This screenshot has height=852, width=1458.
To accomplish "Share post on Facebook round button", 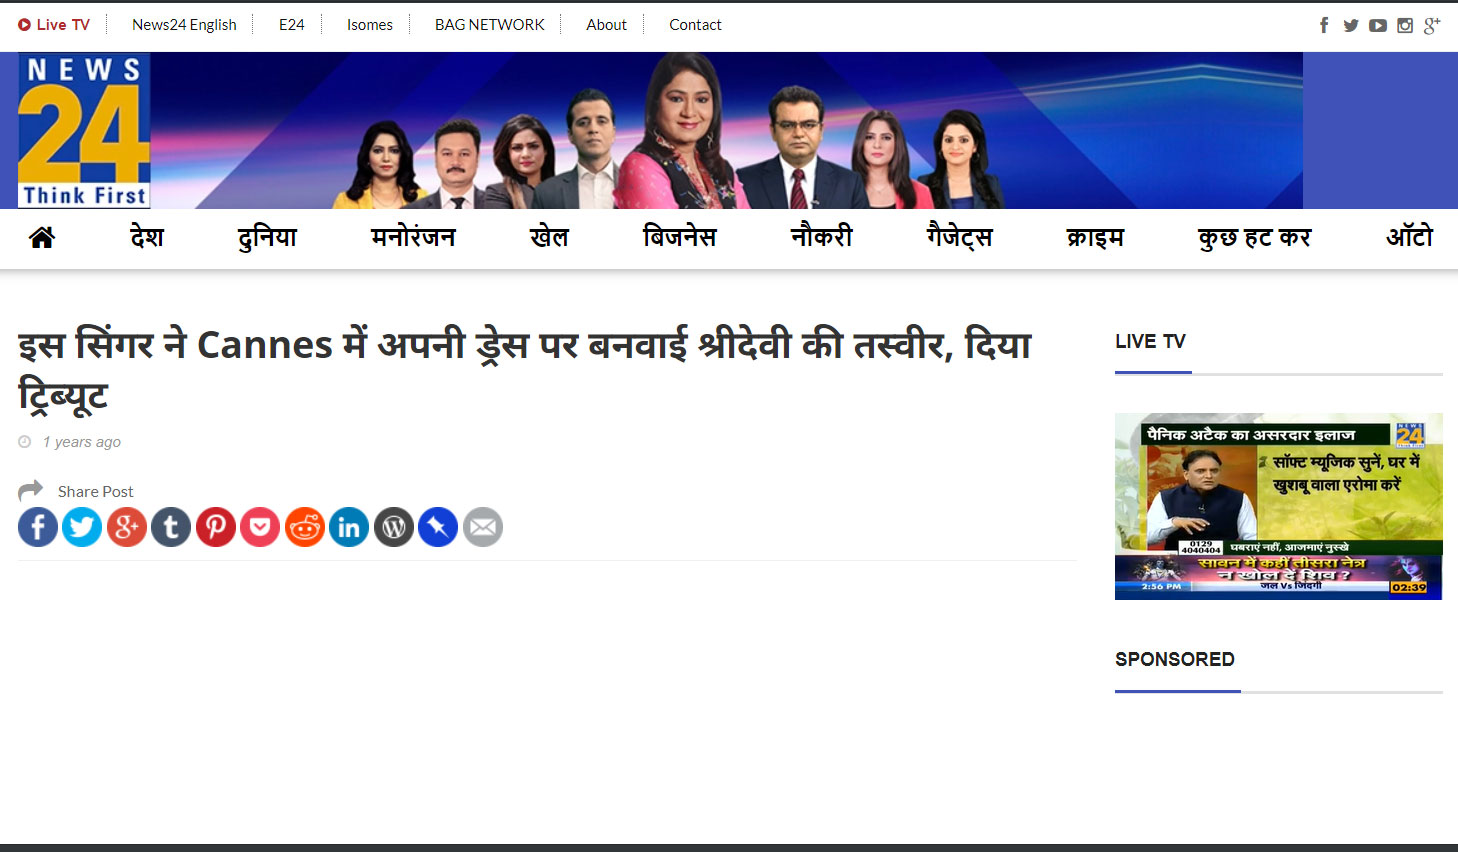I will 38,527.
